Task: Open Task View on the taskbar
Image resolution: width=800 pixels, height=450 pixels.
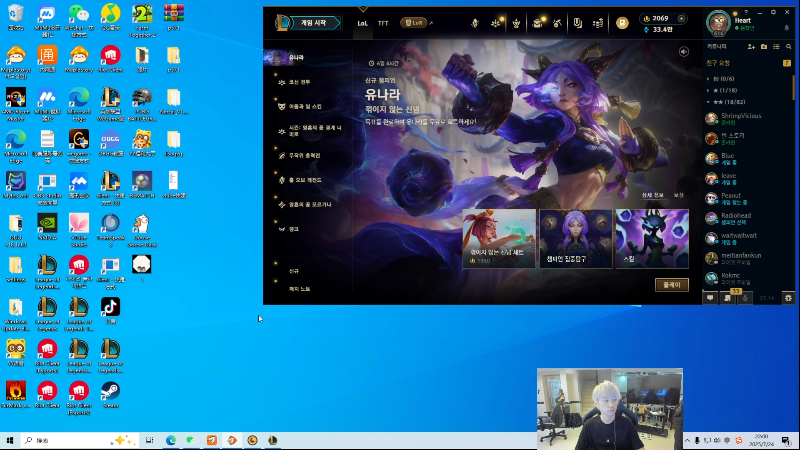Action: (x=149, y=440)
